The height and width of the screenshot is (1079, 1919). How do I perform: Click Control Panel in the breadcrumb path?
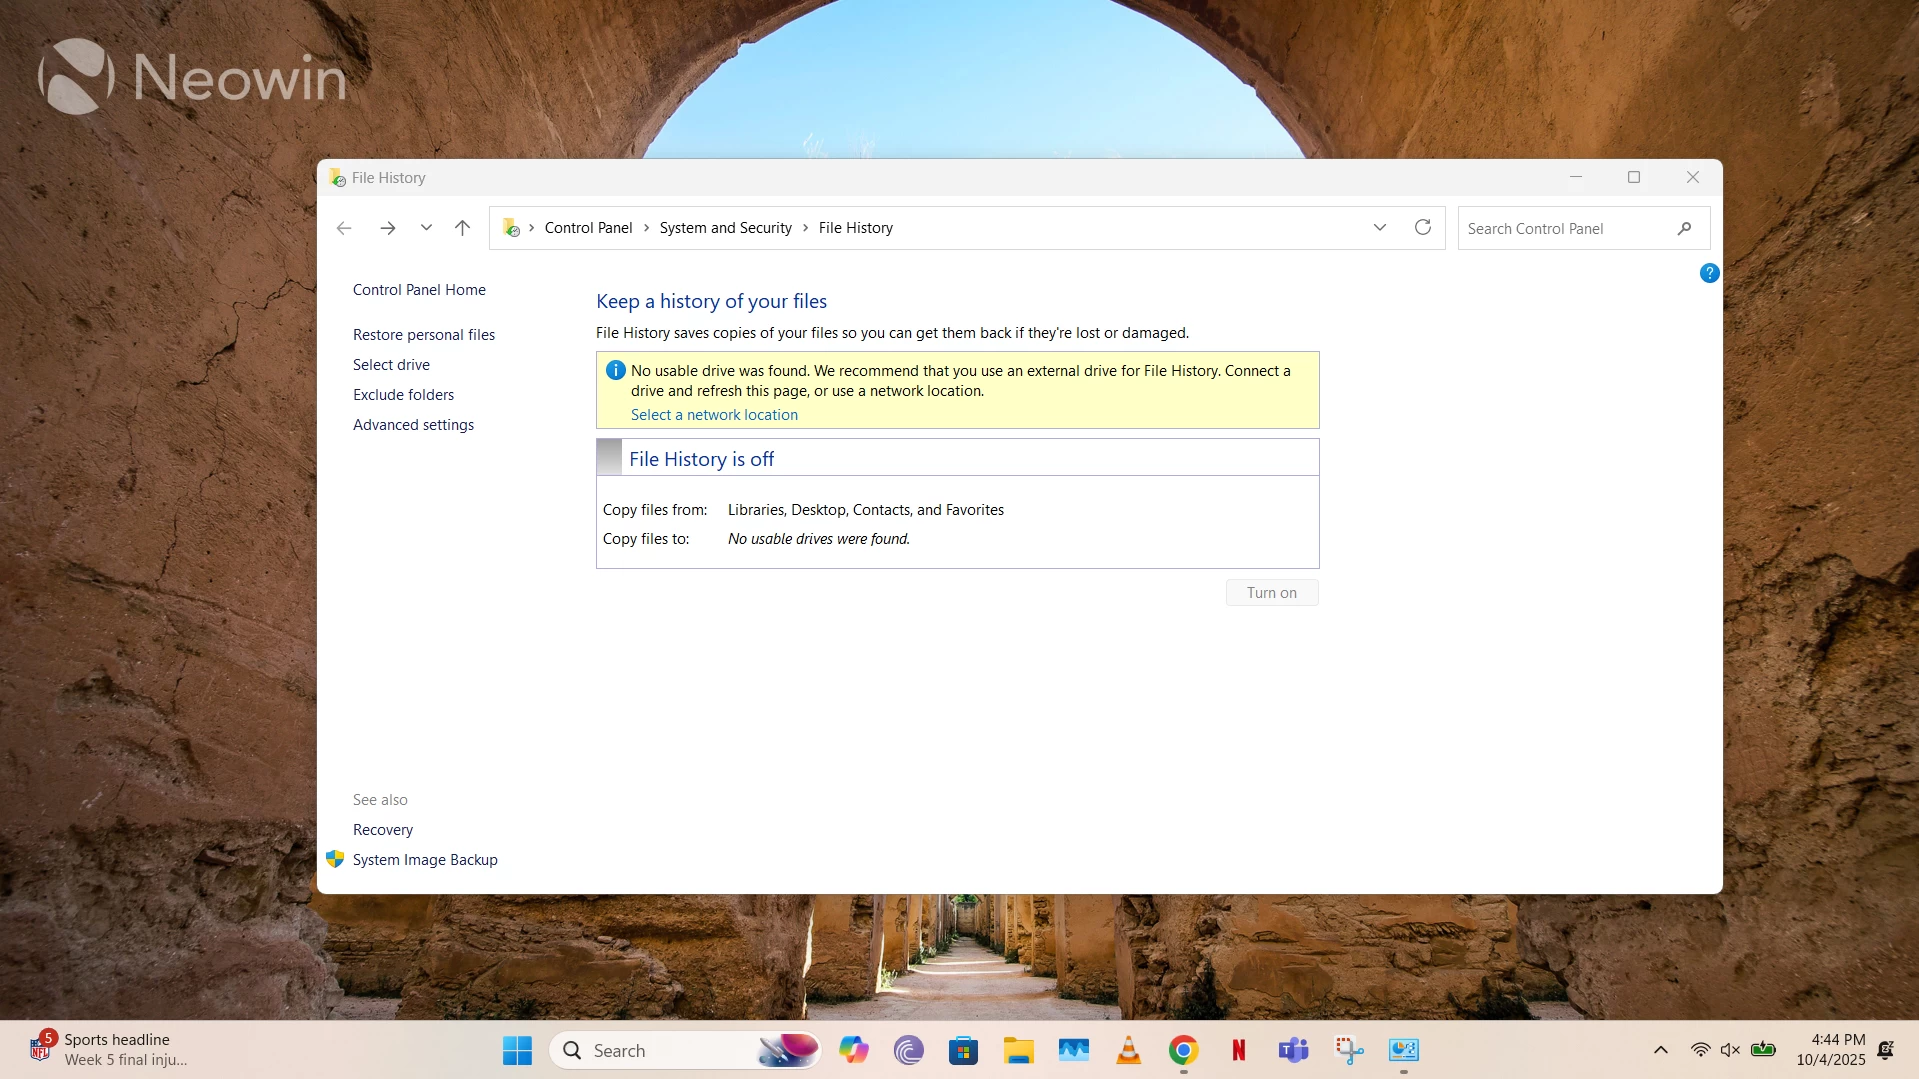[x=588, y=228]
